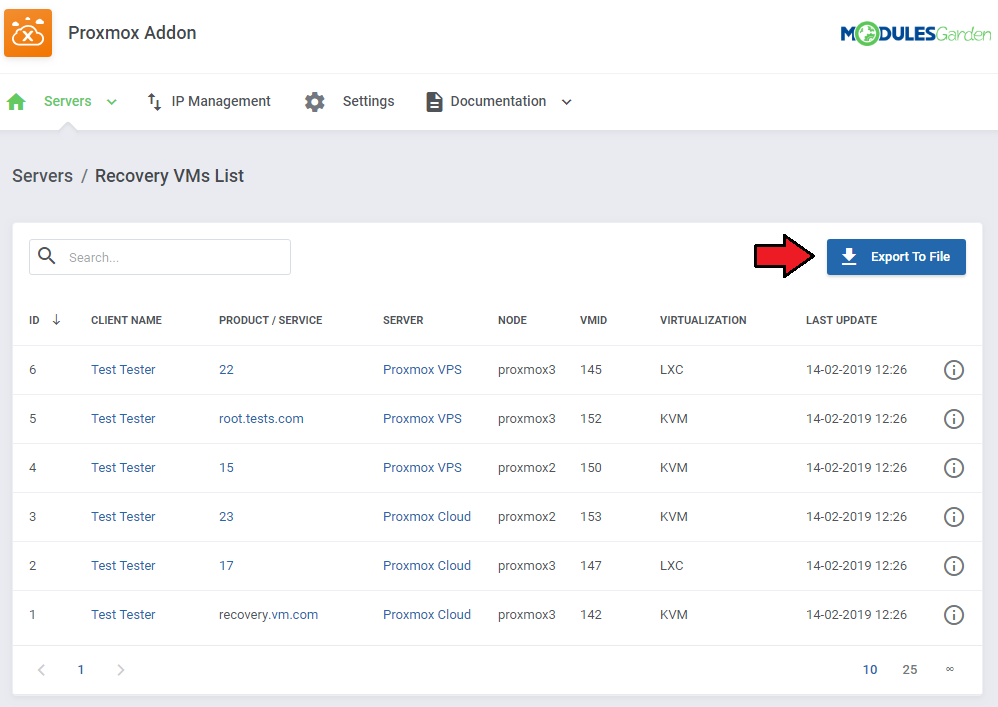Click into the Search input field
Screen dimensions: 998x707
[160, 257]
